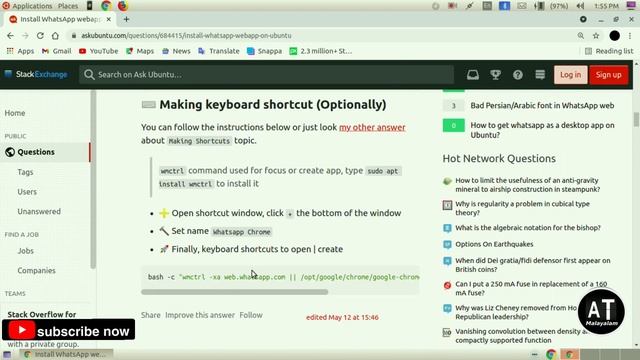The width and height of the screenshot is (640, 360).
Task: Open the Stack Exchange site switcher icon
Action: (x=540, y=75)
